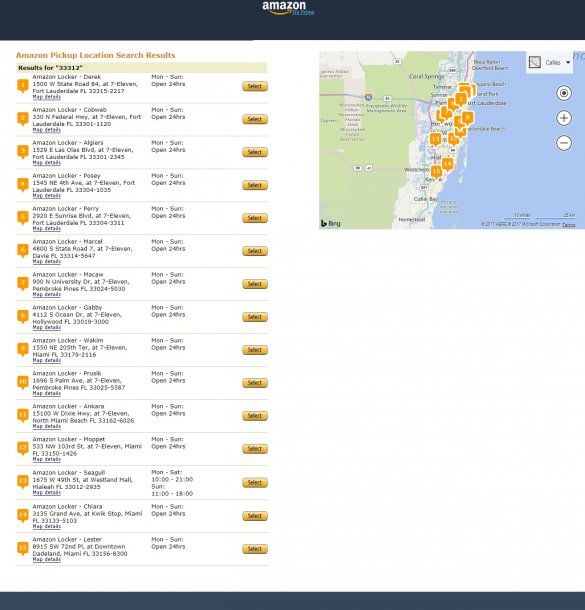Click map pin 14 on the map
Screen dimensions: 585x610
[x=447, y=165]
